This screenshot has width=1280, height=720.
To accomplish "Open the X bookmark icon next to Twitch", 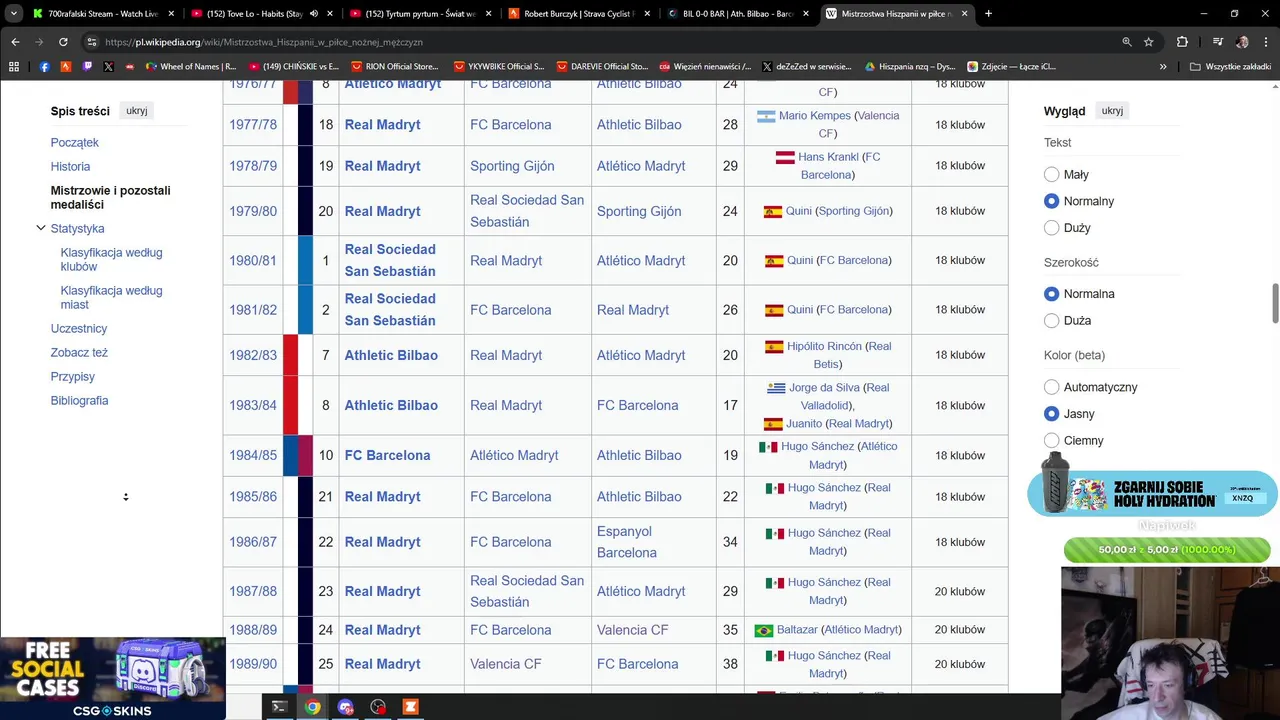I will [x=108, y=67].
